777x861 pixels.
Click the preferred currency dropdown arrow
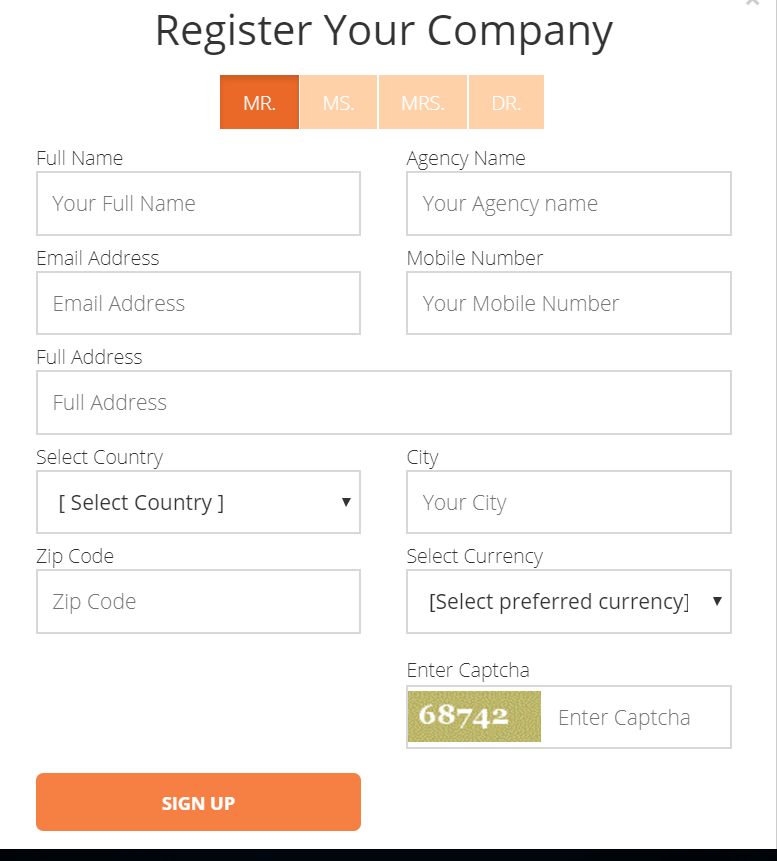(717, 601)
